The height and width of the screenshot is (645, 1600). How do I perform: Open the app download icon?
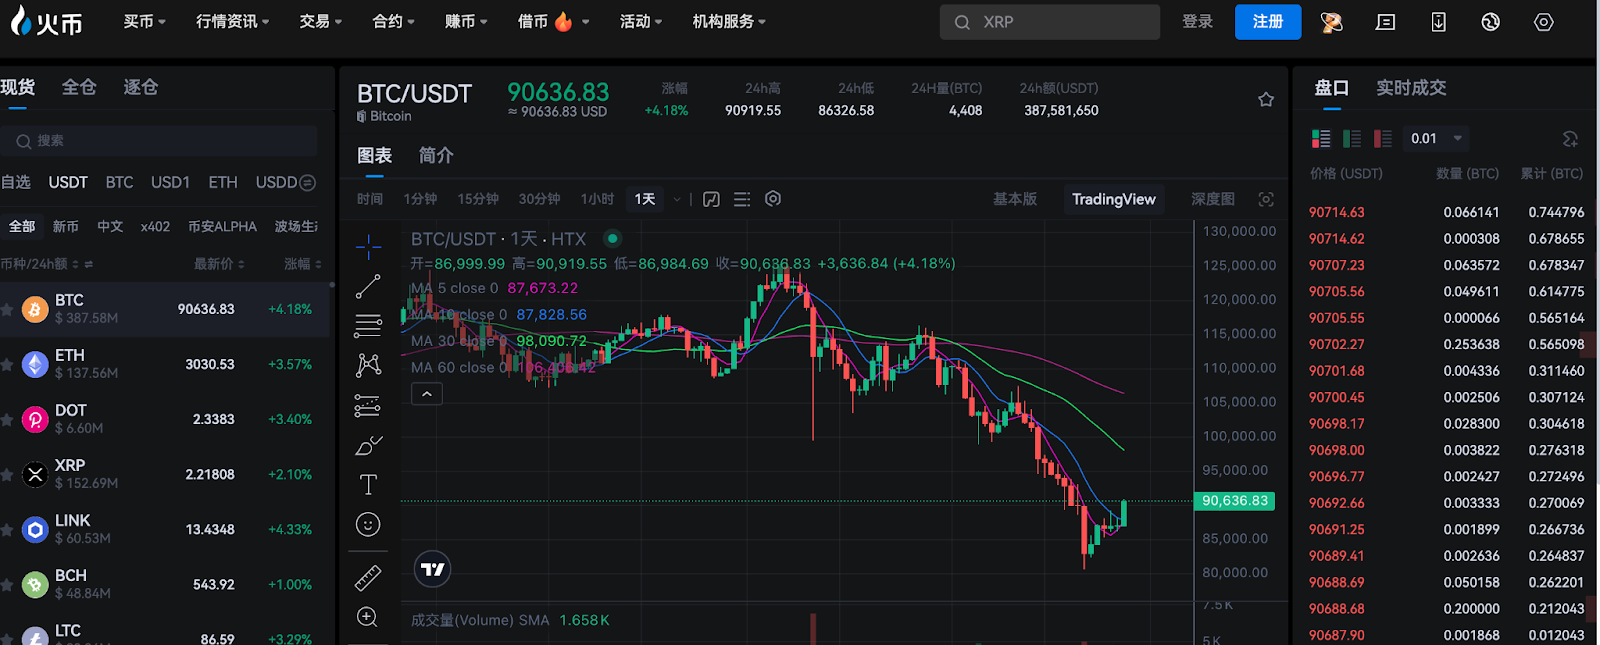click(1438, 22)
